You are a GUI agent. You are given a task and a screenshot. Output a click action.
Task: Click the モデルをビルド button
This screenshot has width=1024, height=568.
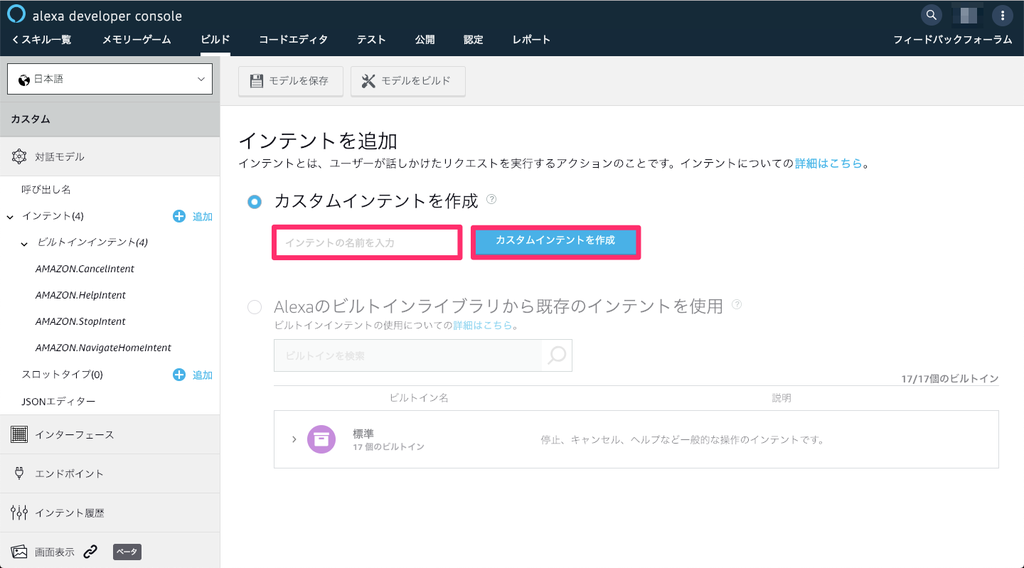tap(408, 81)
